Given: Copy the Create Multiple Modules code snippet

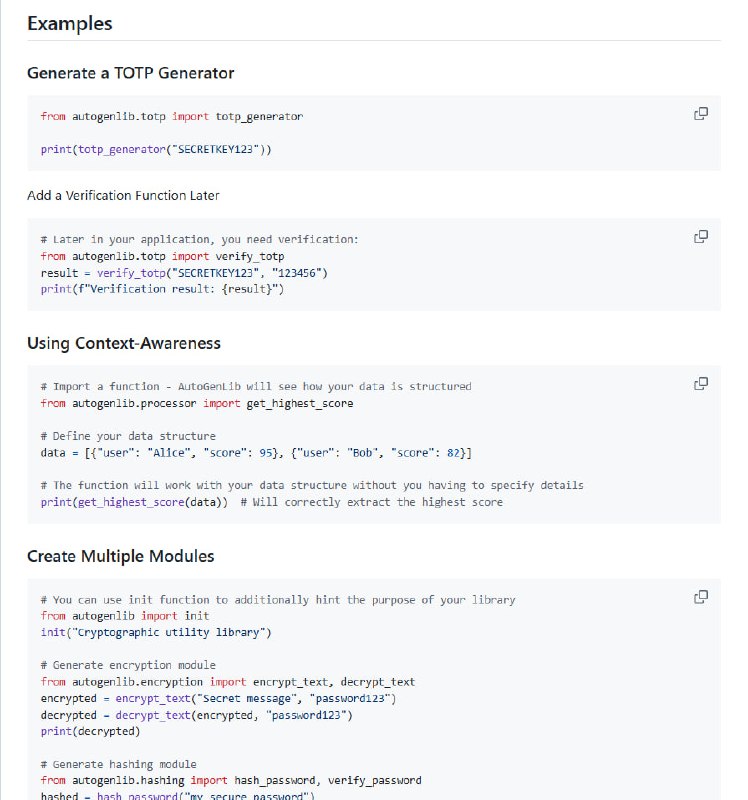Looking at the screenshot, I should pos(701,597).
